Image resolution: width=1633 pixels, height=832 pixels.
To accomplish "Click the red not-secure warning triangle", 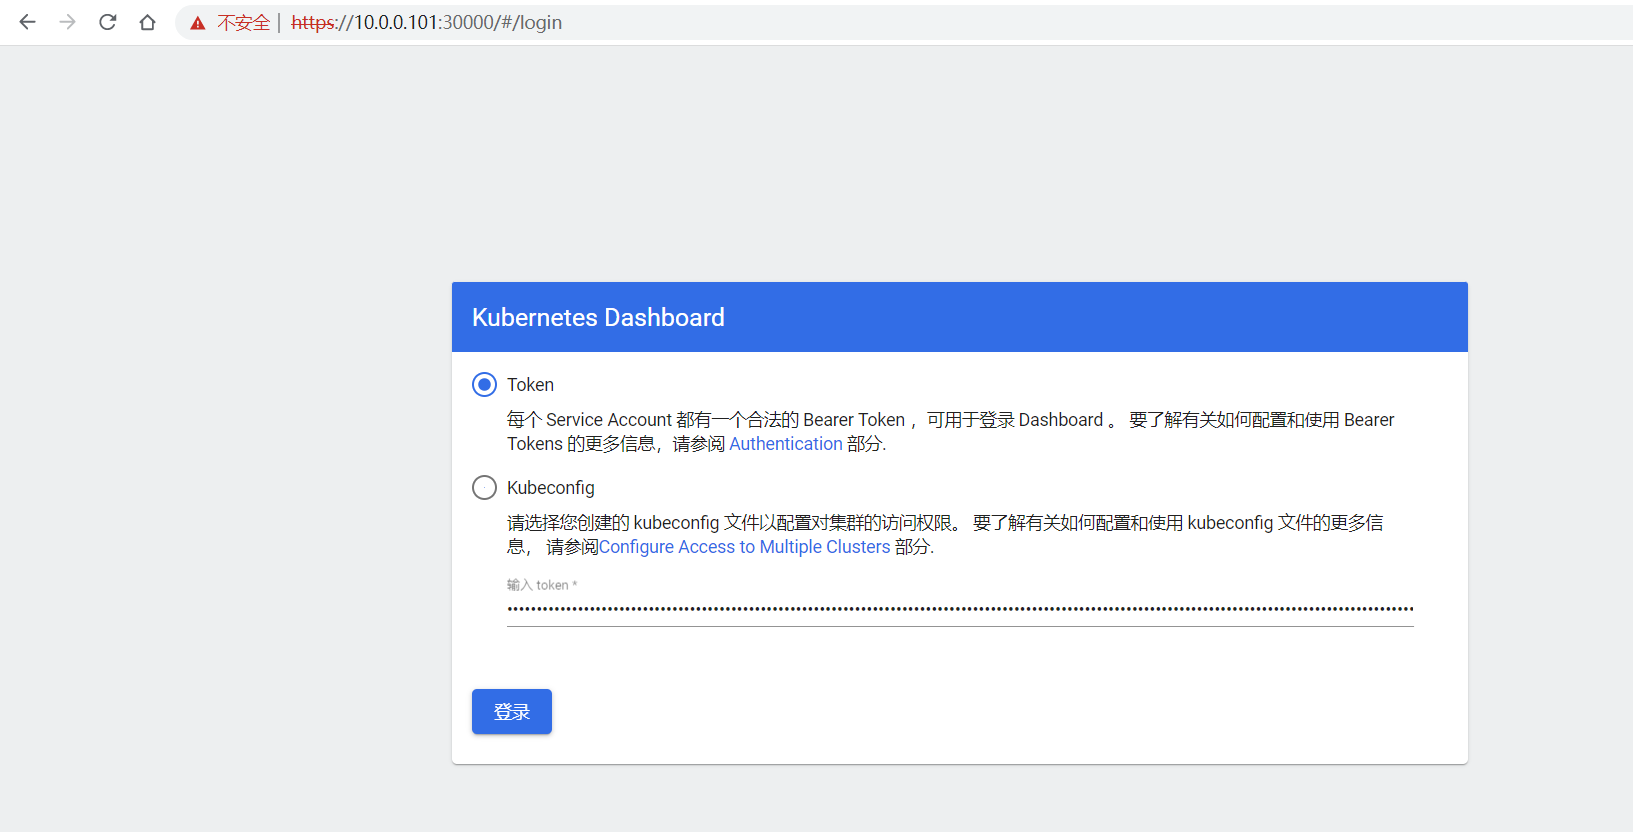I will (198, 23).
